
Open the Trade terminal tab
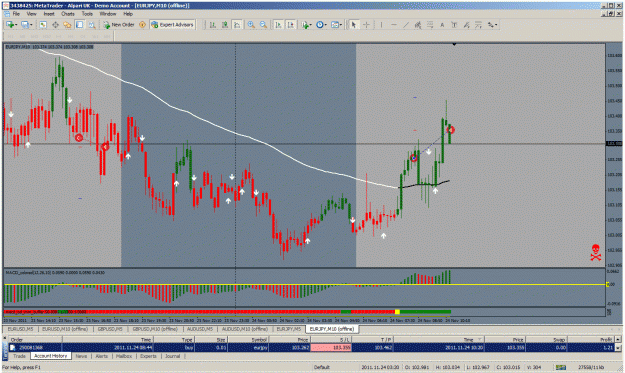(x=19, y=356)
